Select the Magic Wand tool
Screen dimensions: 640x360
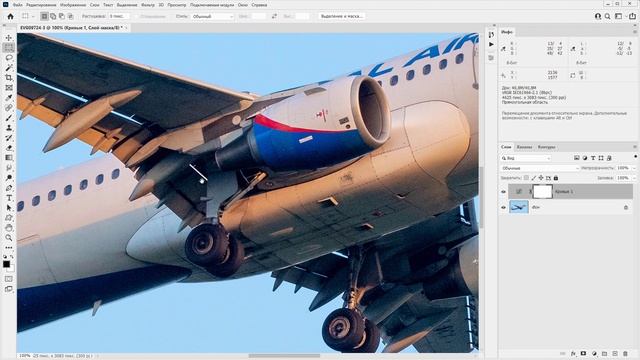[9, 68]
